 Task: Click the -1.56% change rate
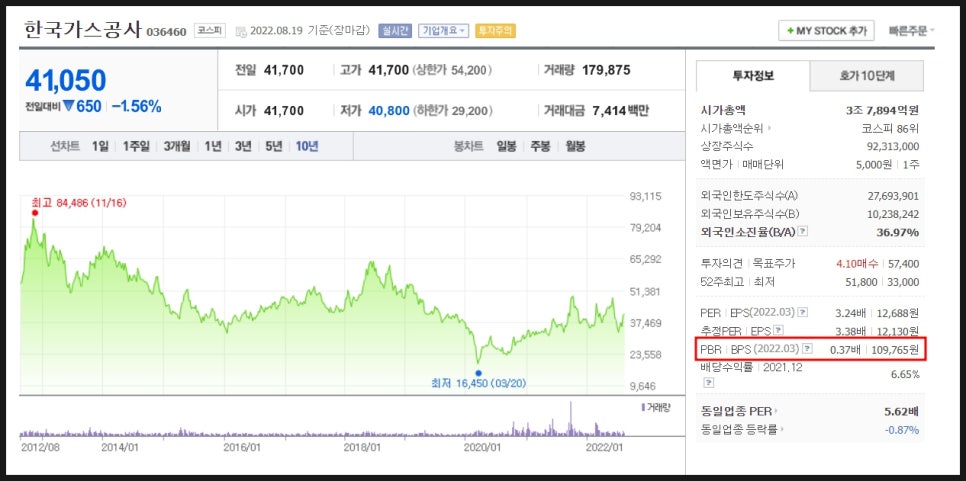pyautogui.click(x=136, y=107)
